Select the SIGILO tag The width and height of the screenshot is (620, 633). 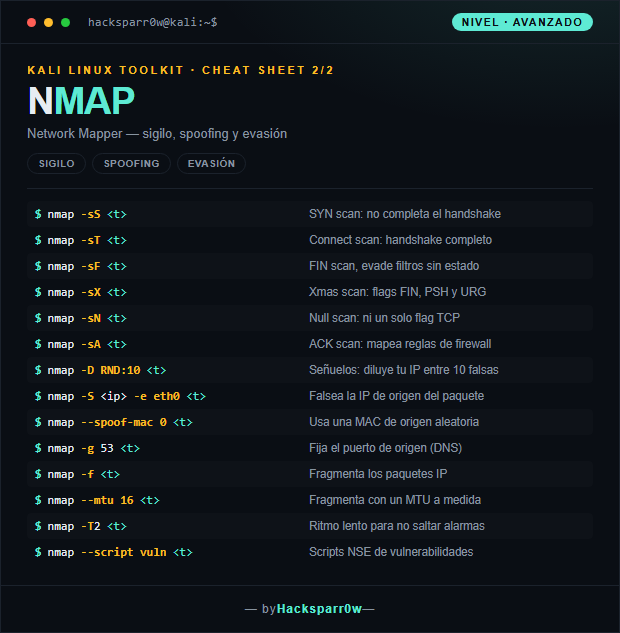pyautogui.click(x=57, y=163)
